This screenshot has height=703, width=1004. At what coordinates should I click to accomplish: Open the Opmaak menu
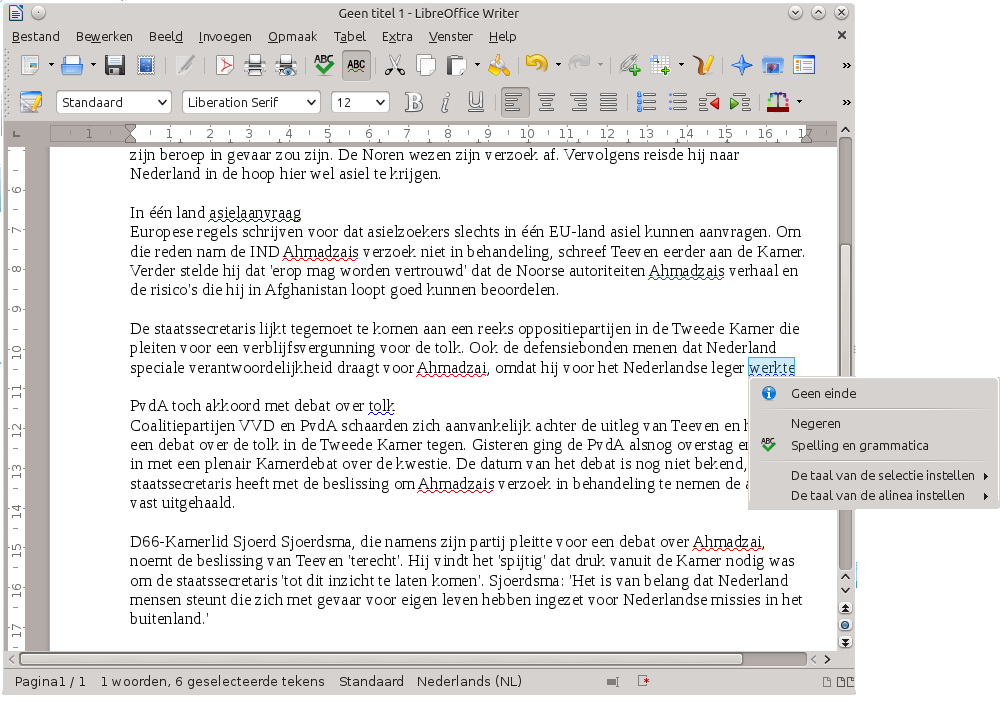(x=292, y=37)
